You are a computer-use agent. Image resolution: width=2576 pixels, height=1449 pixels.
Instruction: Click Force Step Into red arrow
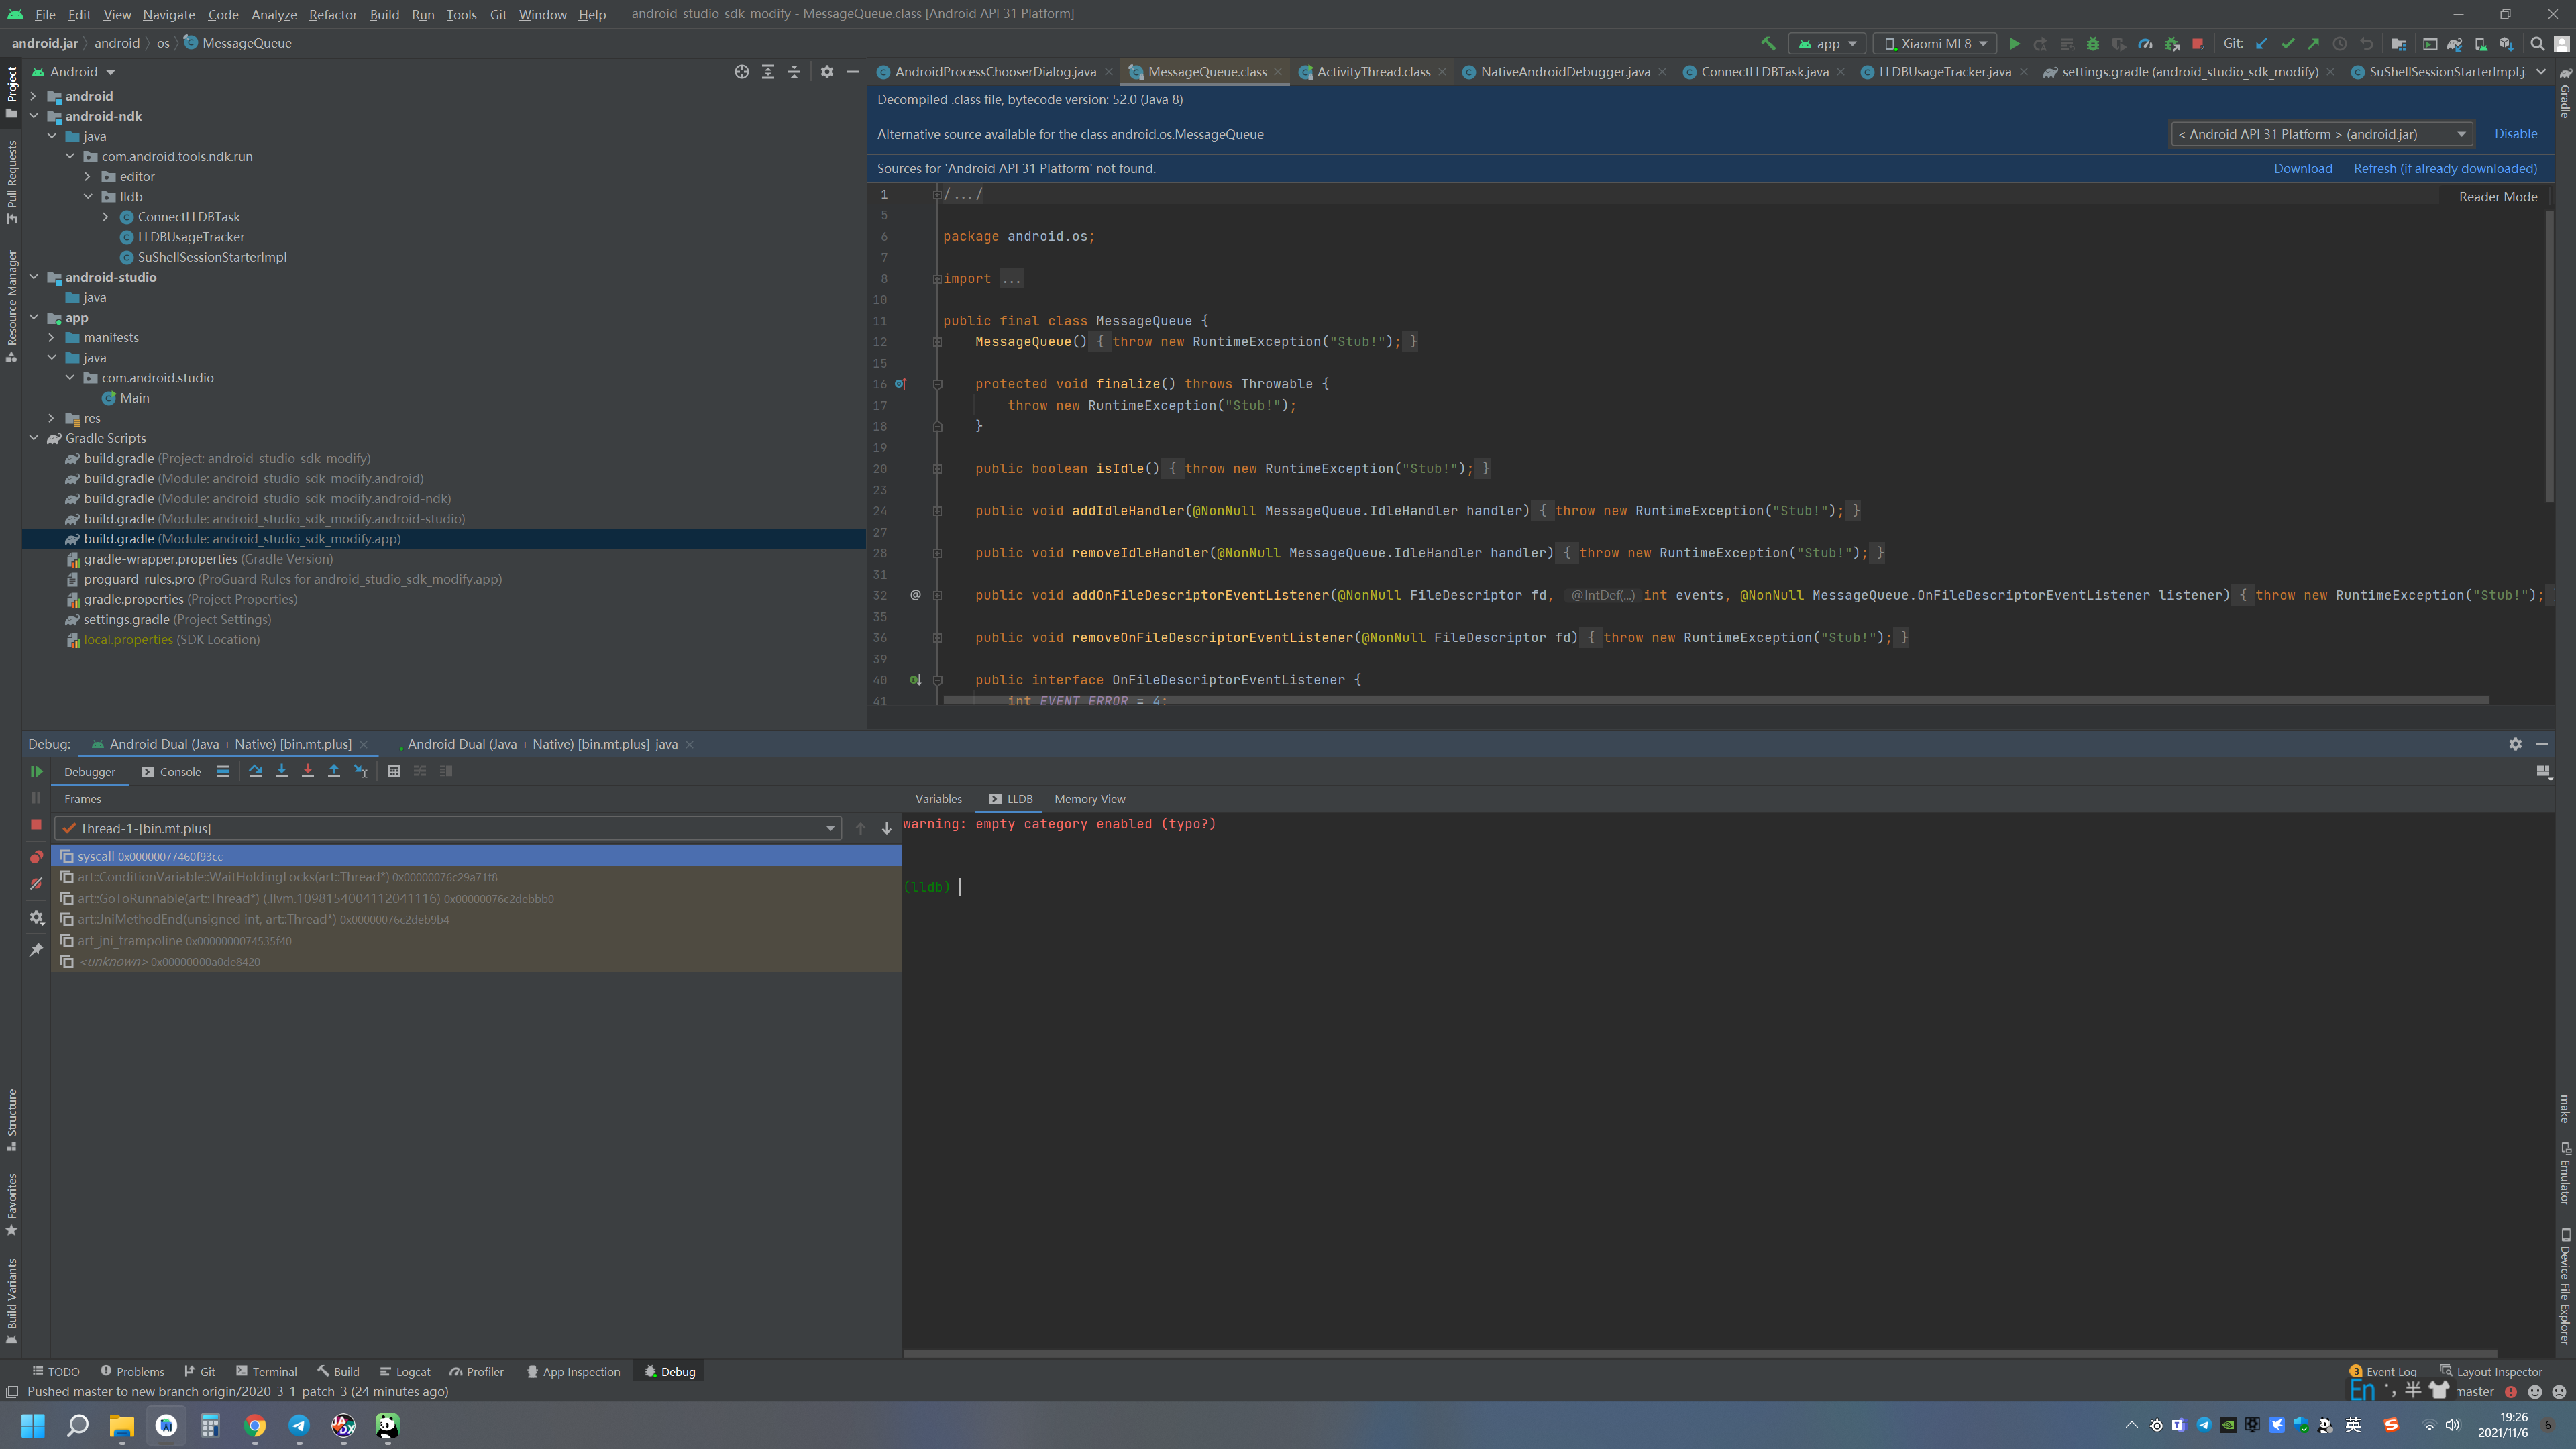pyautogui.click(x=308, y=771)
